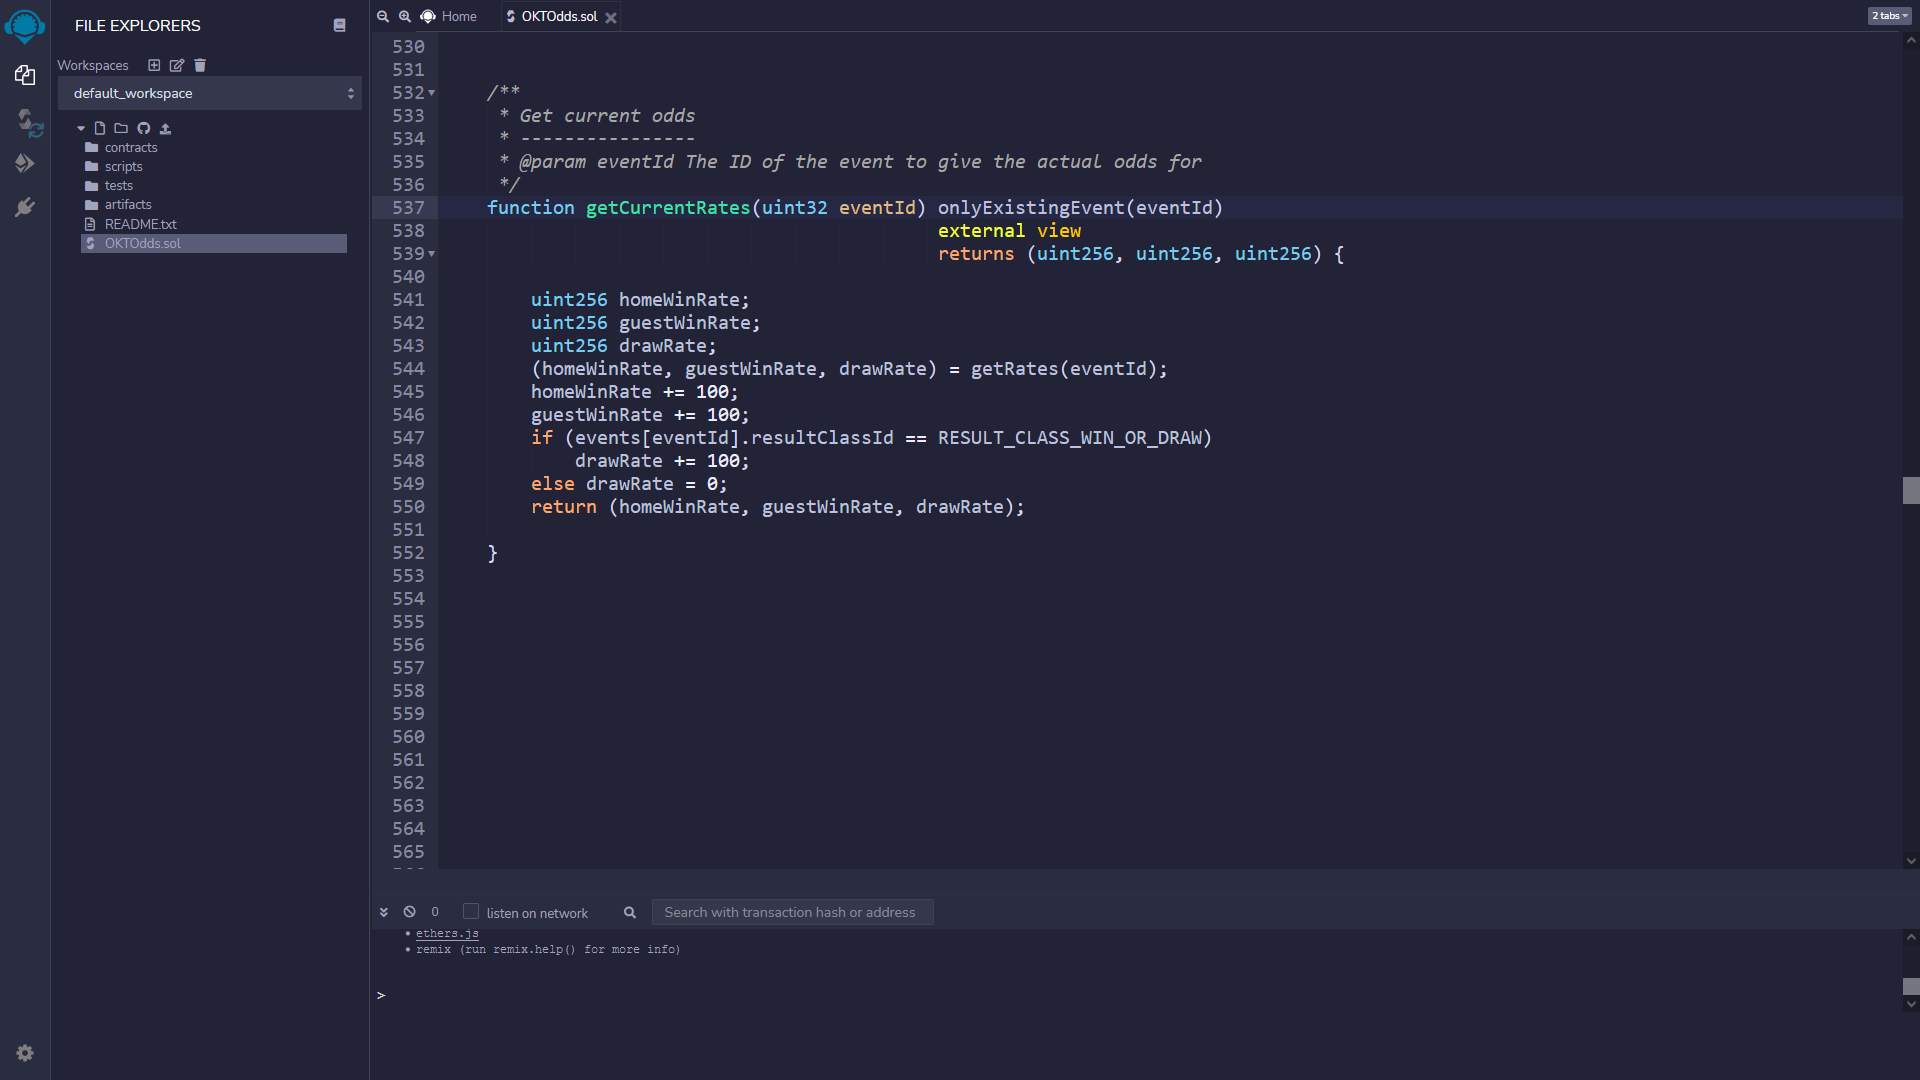
Task: Fold the code block at line 539
Action: coord(432,254)
